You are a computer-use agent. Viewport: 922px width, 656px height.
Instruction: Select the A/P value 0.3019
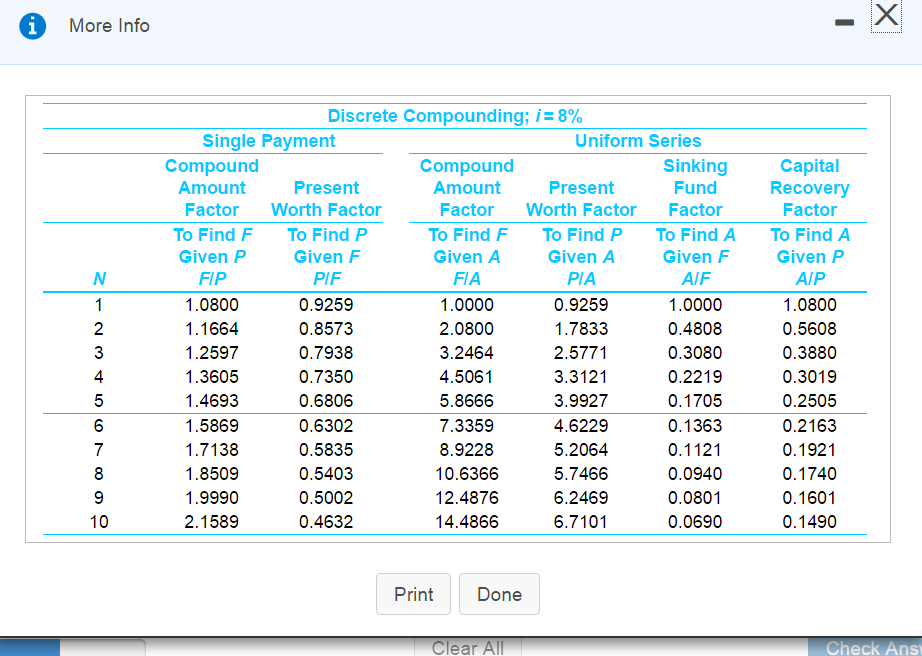tap(810, 377)
